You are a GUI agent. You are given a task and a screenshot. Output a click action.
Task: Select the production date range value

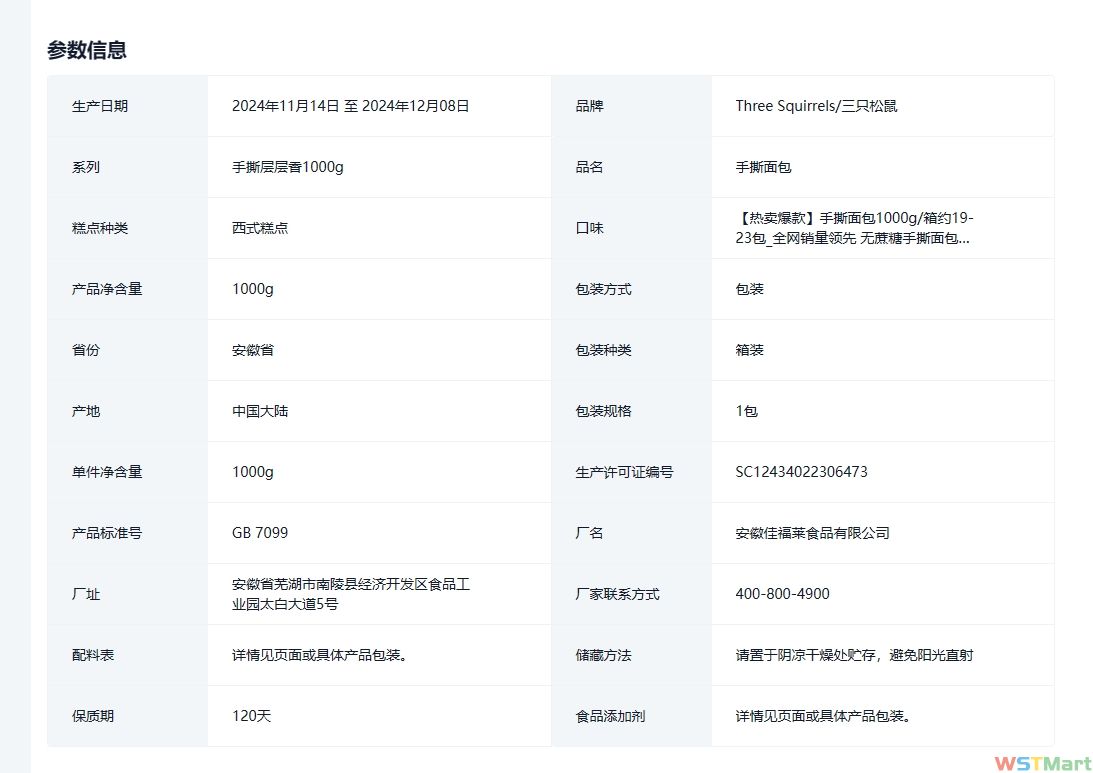350,106
